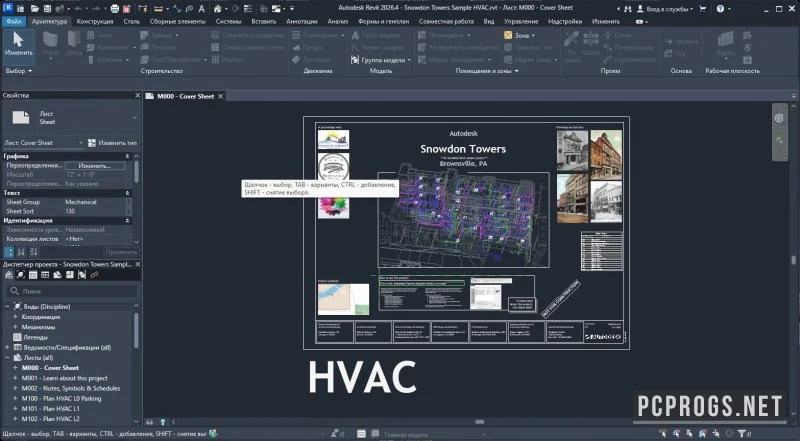
Task: Close the M000 - Cover Sheet view tab
Action: (220, 96)
